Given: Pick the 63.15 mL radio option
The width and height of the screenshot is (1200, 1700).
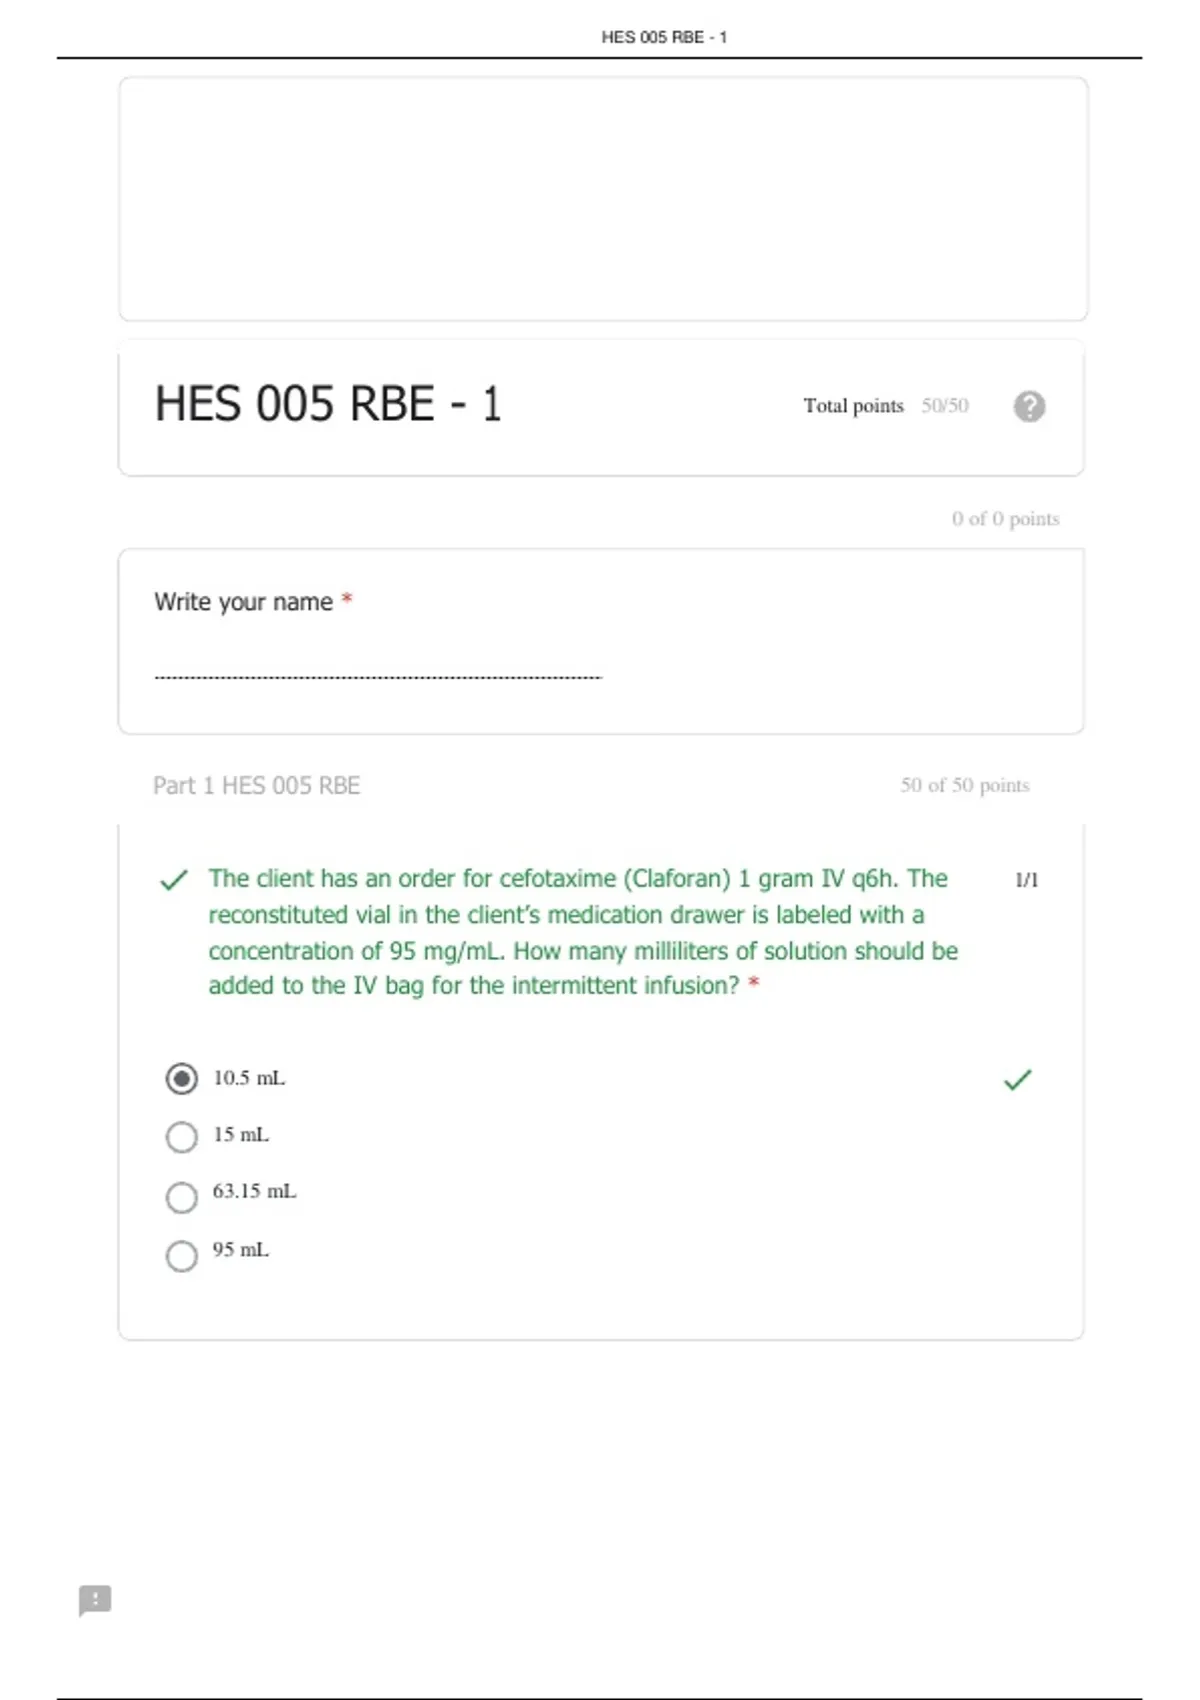Looking at the screenshot, I should click(x=182, y=1196).
